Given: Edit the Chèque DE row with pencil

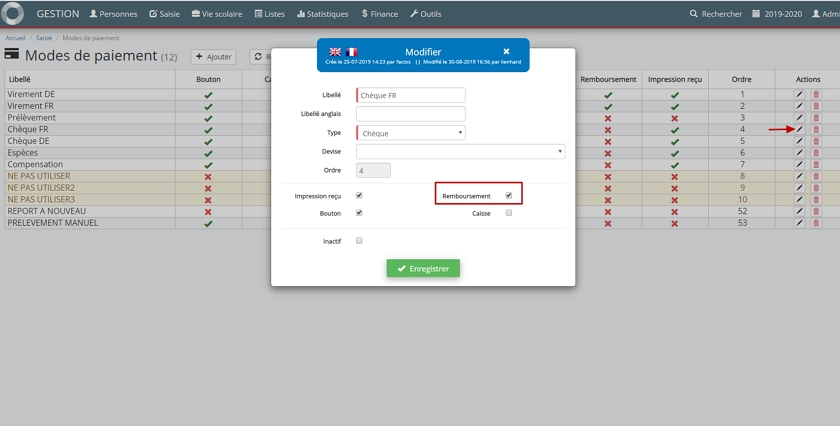Looking at the screenshot, I should point(799,141).
